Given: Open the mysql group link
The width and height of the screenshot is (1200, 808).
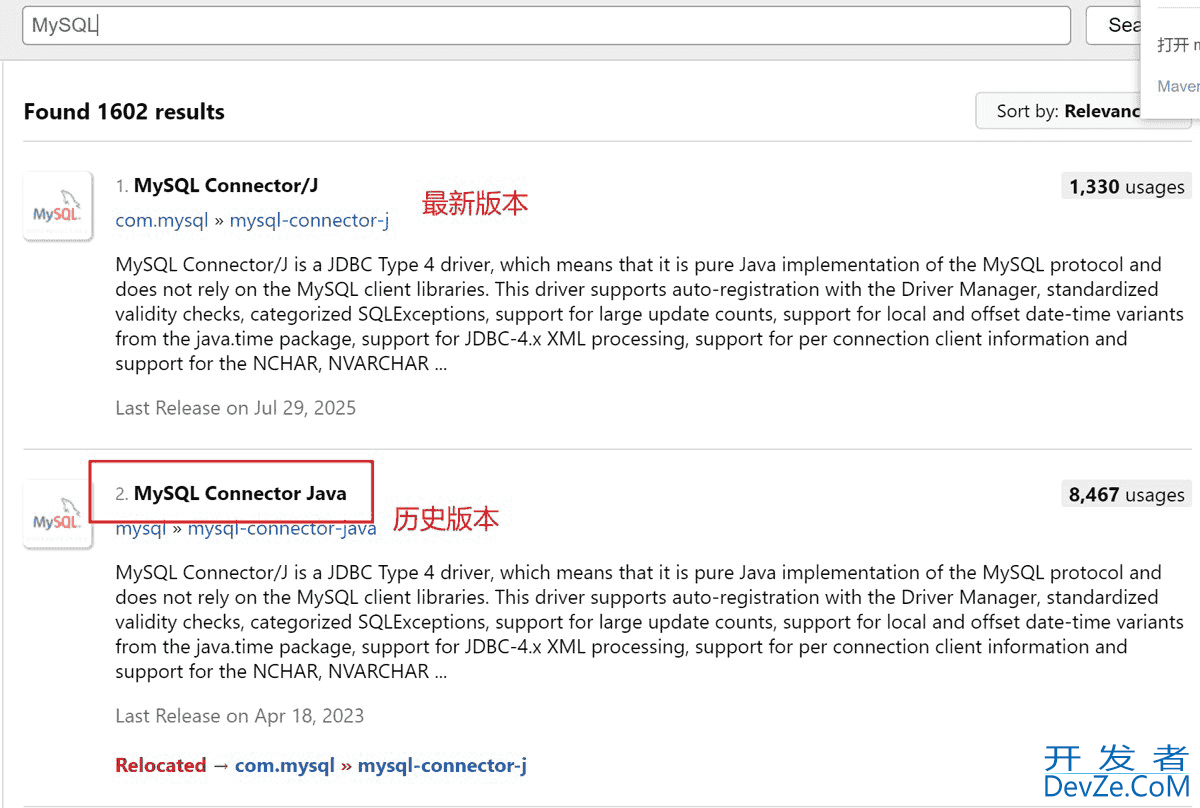Looking at the screenshot, I should (140, 528).
